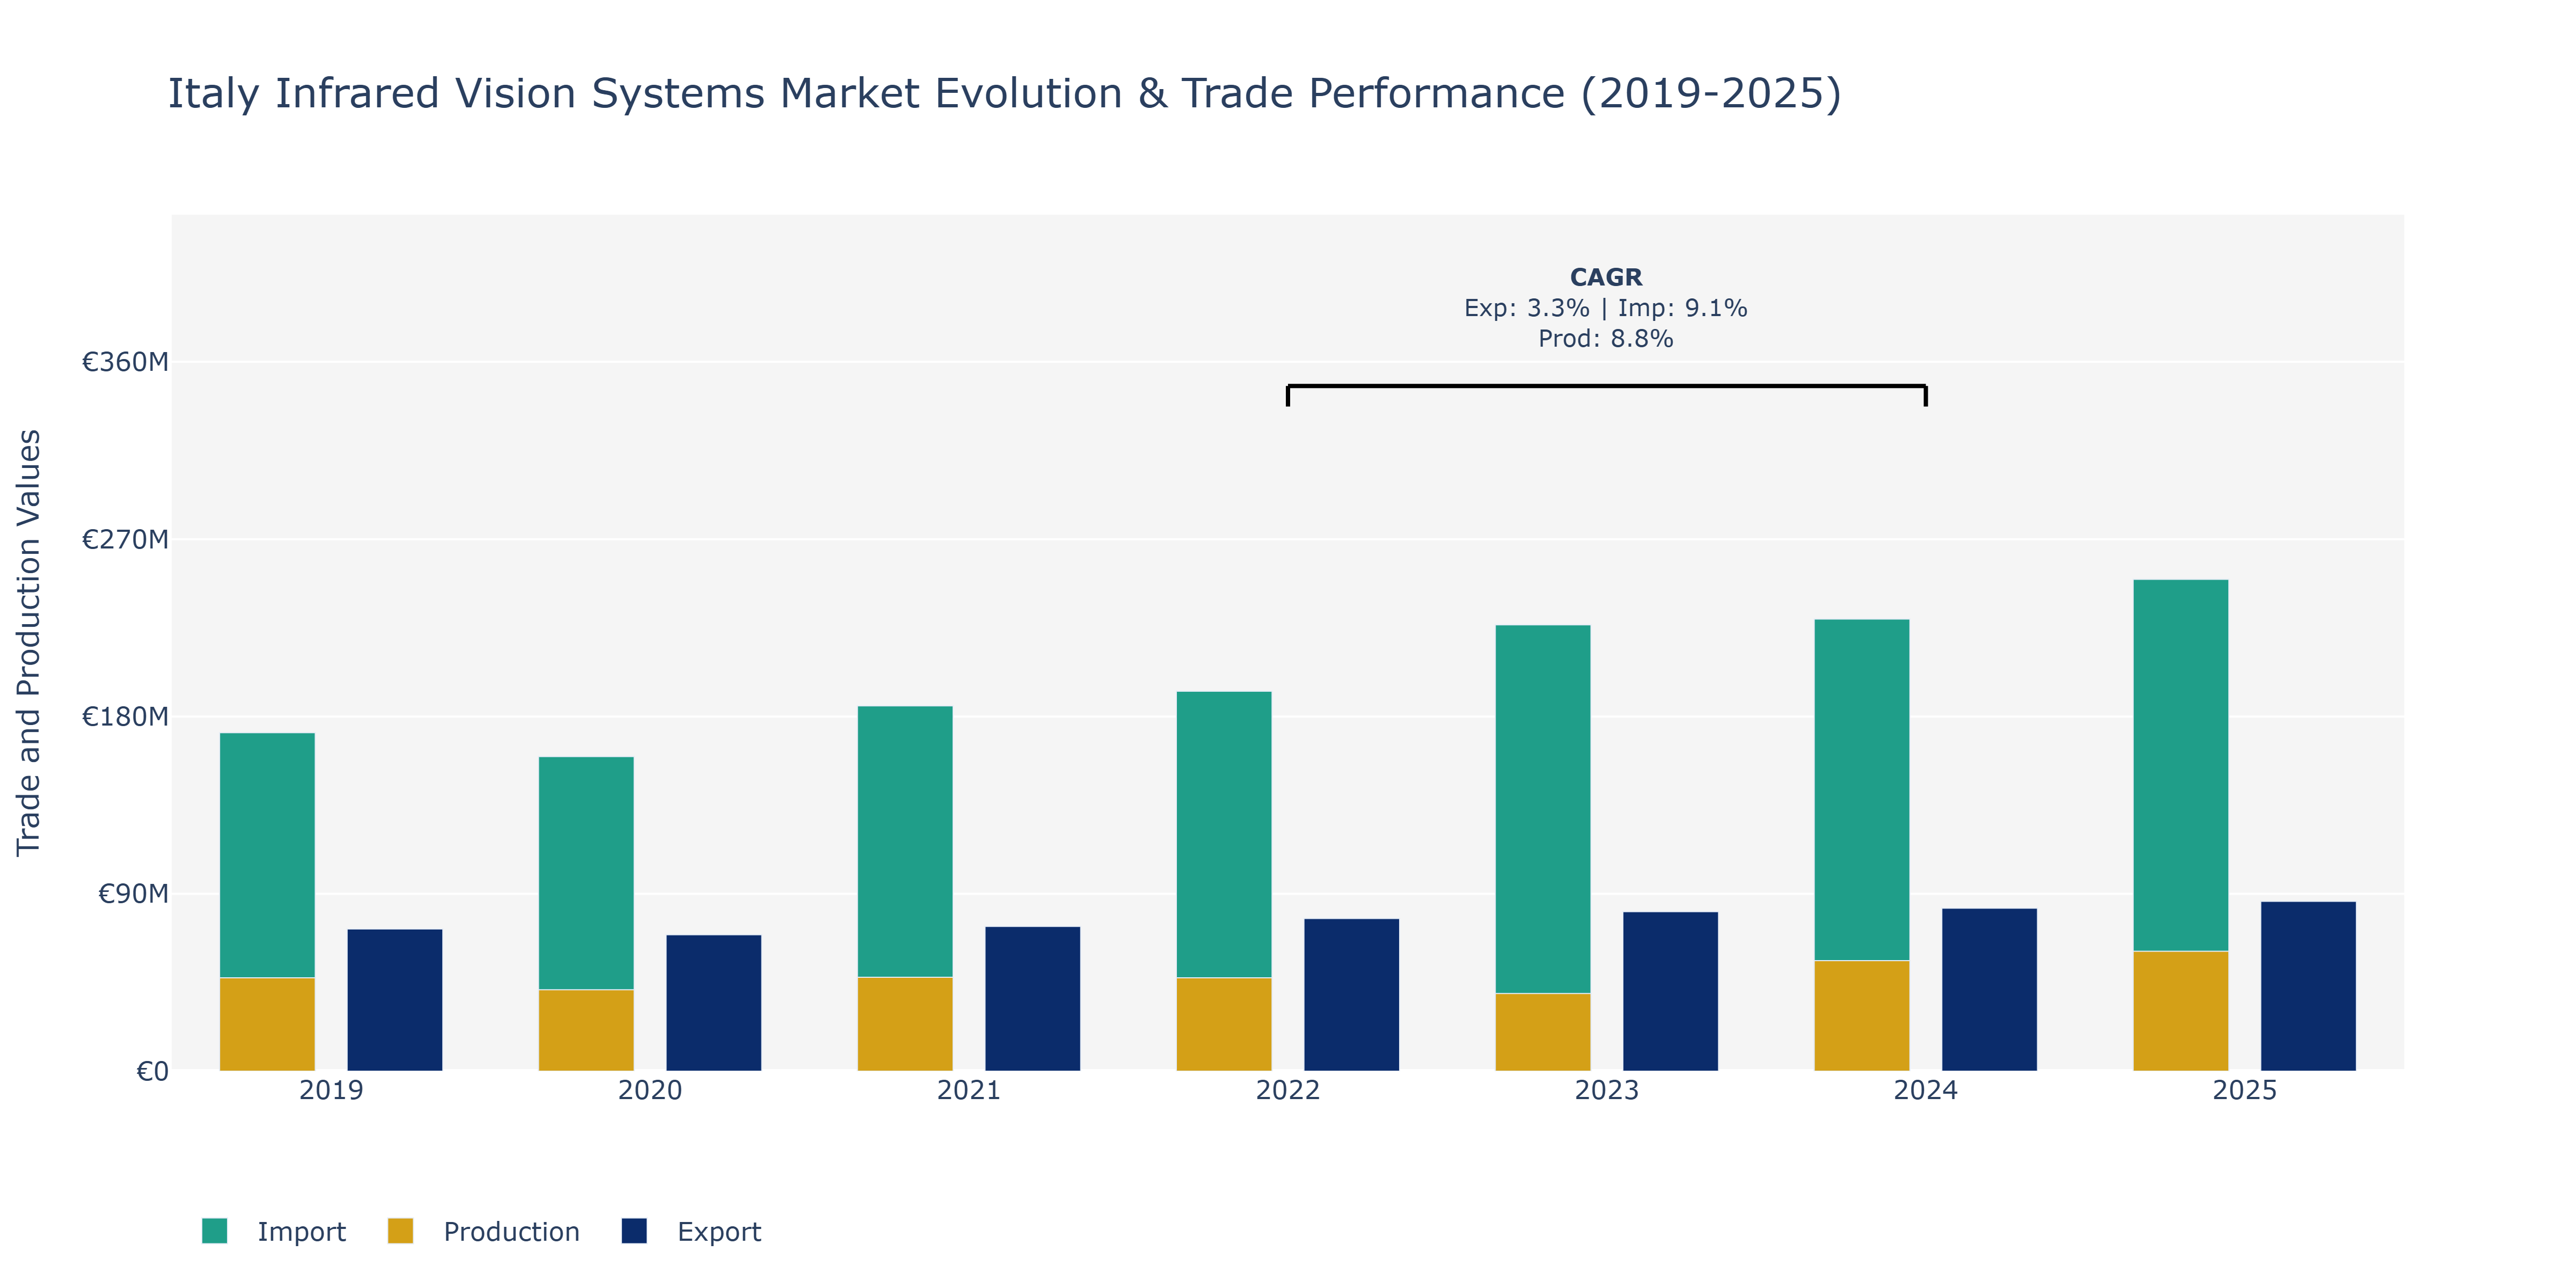Select the 2024 Production bar segment
The image size is (2576, 1288).
[x=1862, y=1016]
